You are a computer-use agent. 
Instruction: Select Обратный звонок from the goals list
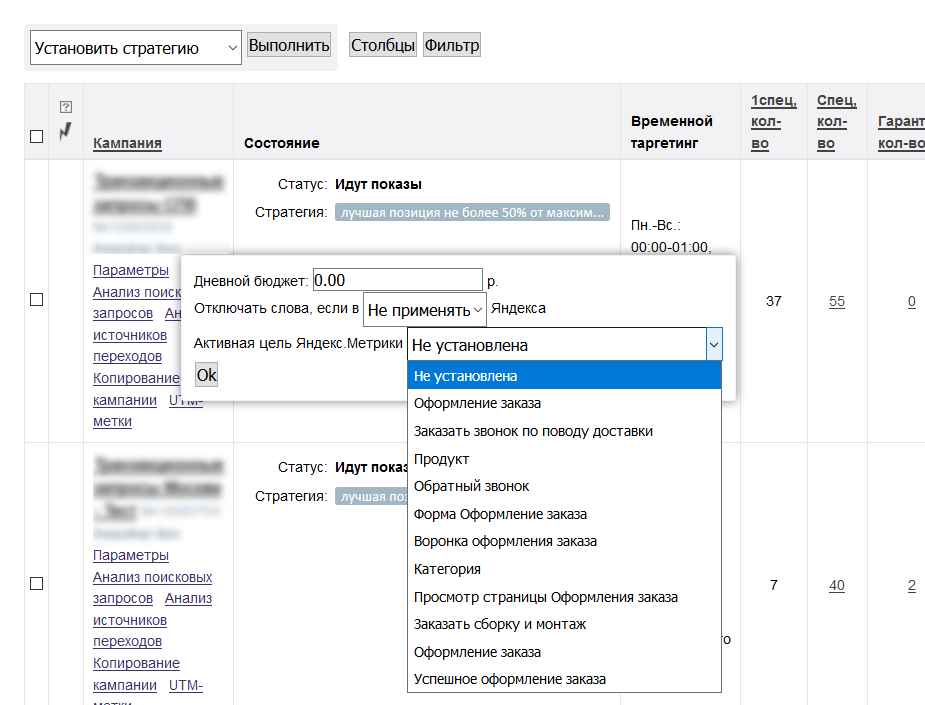(472, 486)
